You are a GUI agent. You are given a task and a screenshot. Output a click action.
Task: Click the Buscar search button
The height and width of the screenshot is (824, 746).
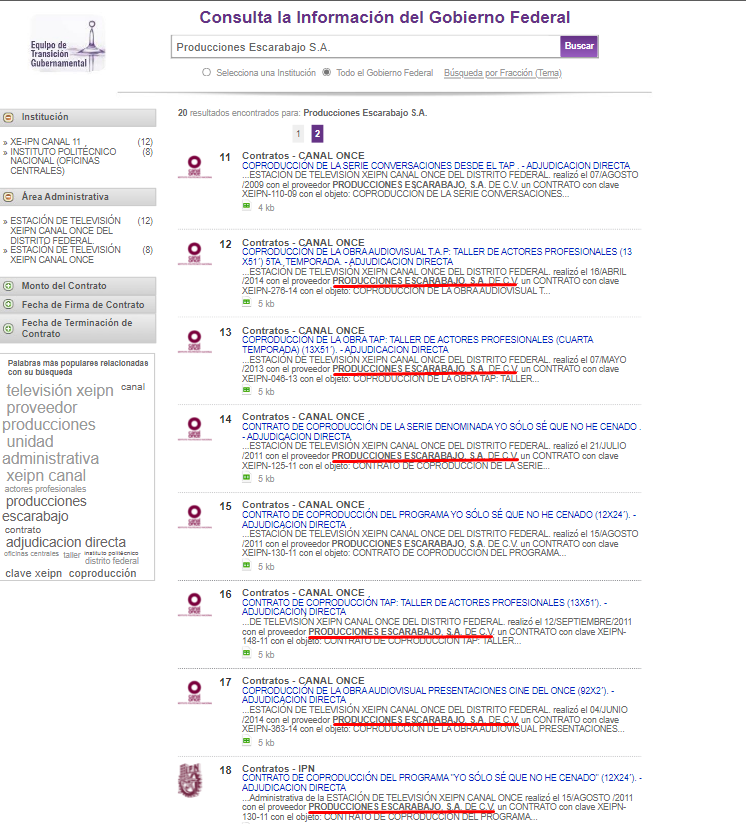(x=579, y=46)
